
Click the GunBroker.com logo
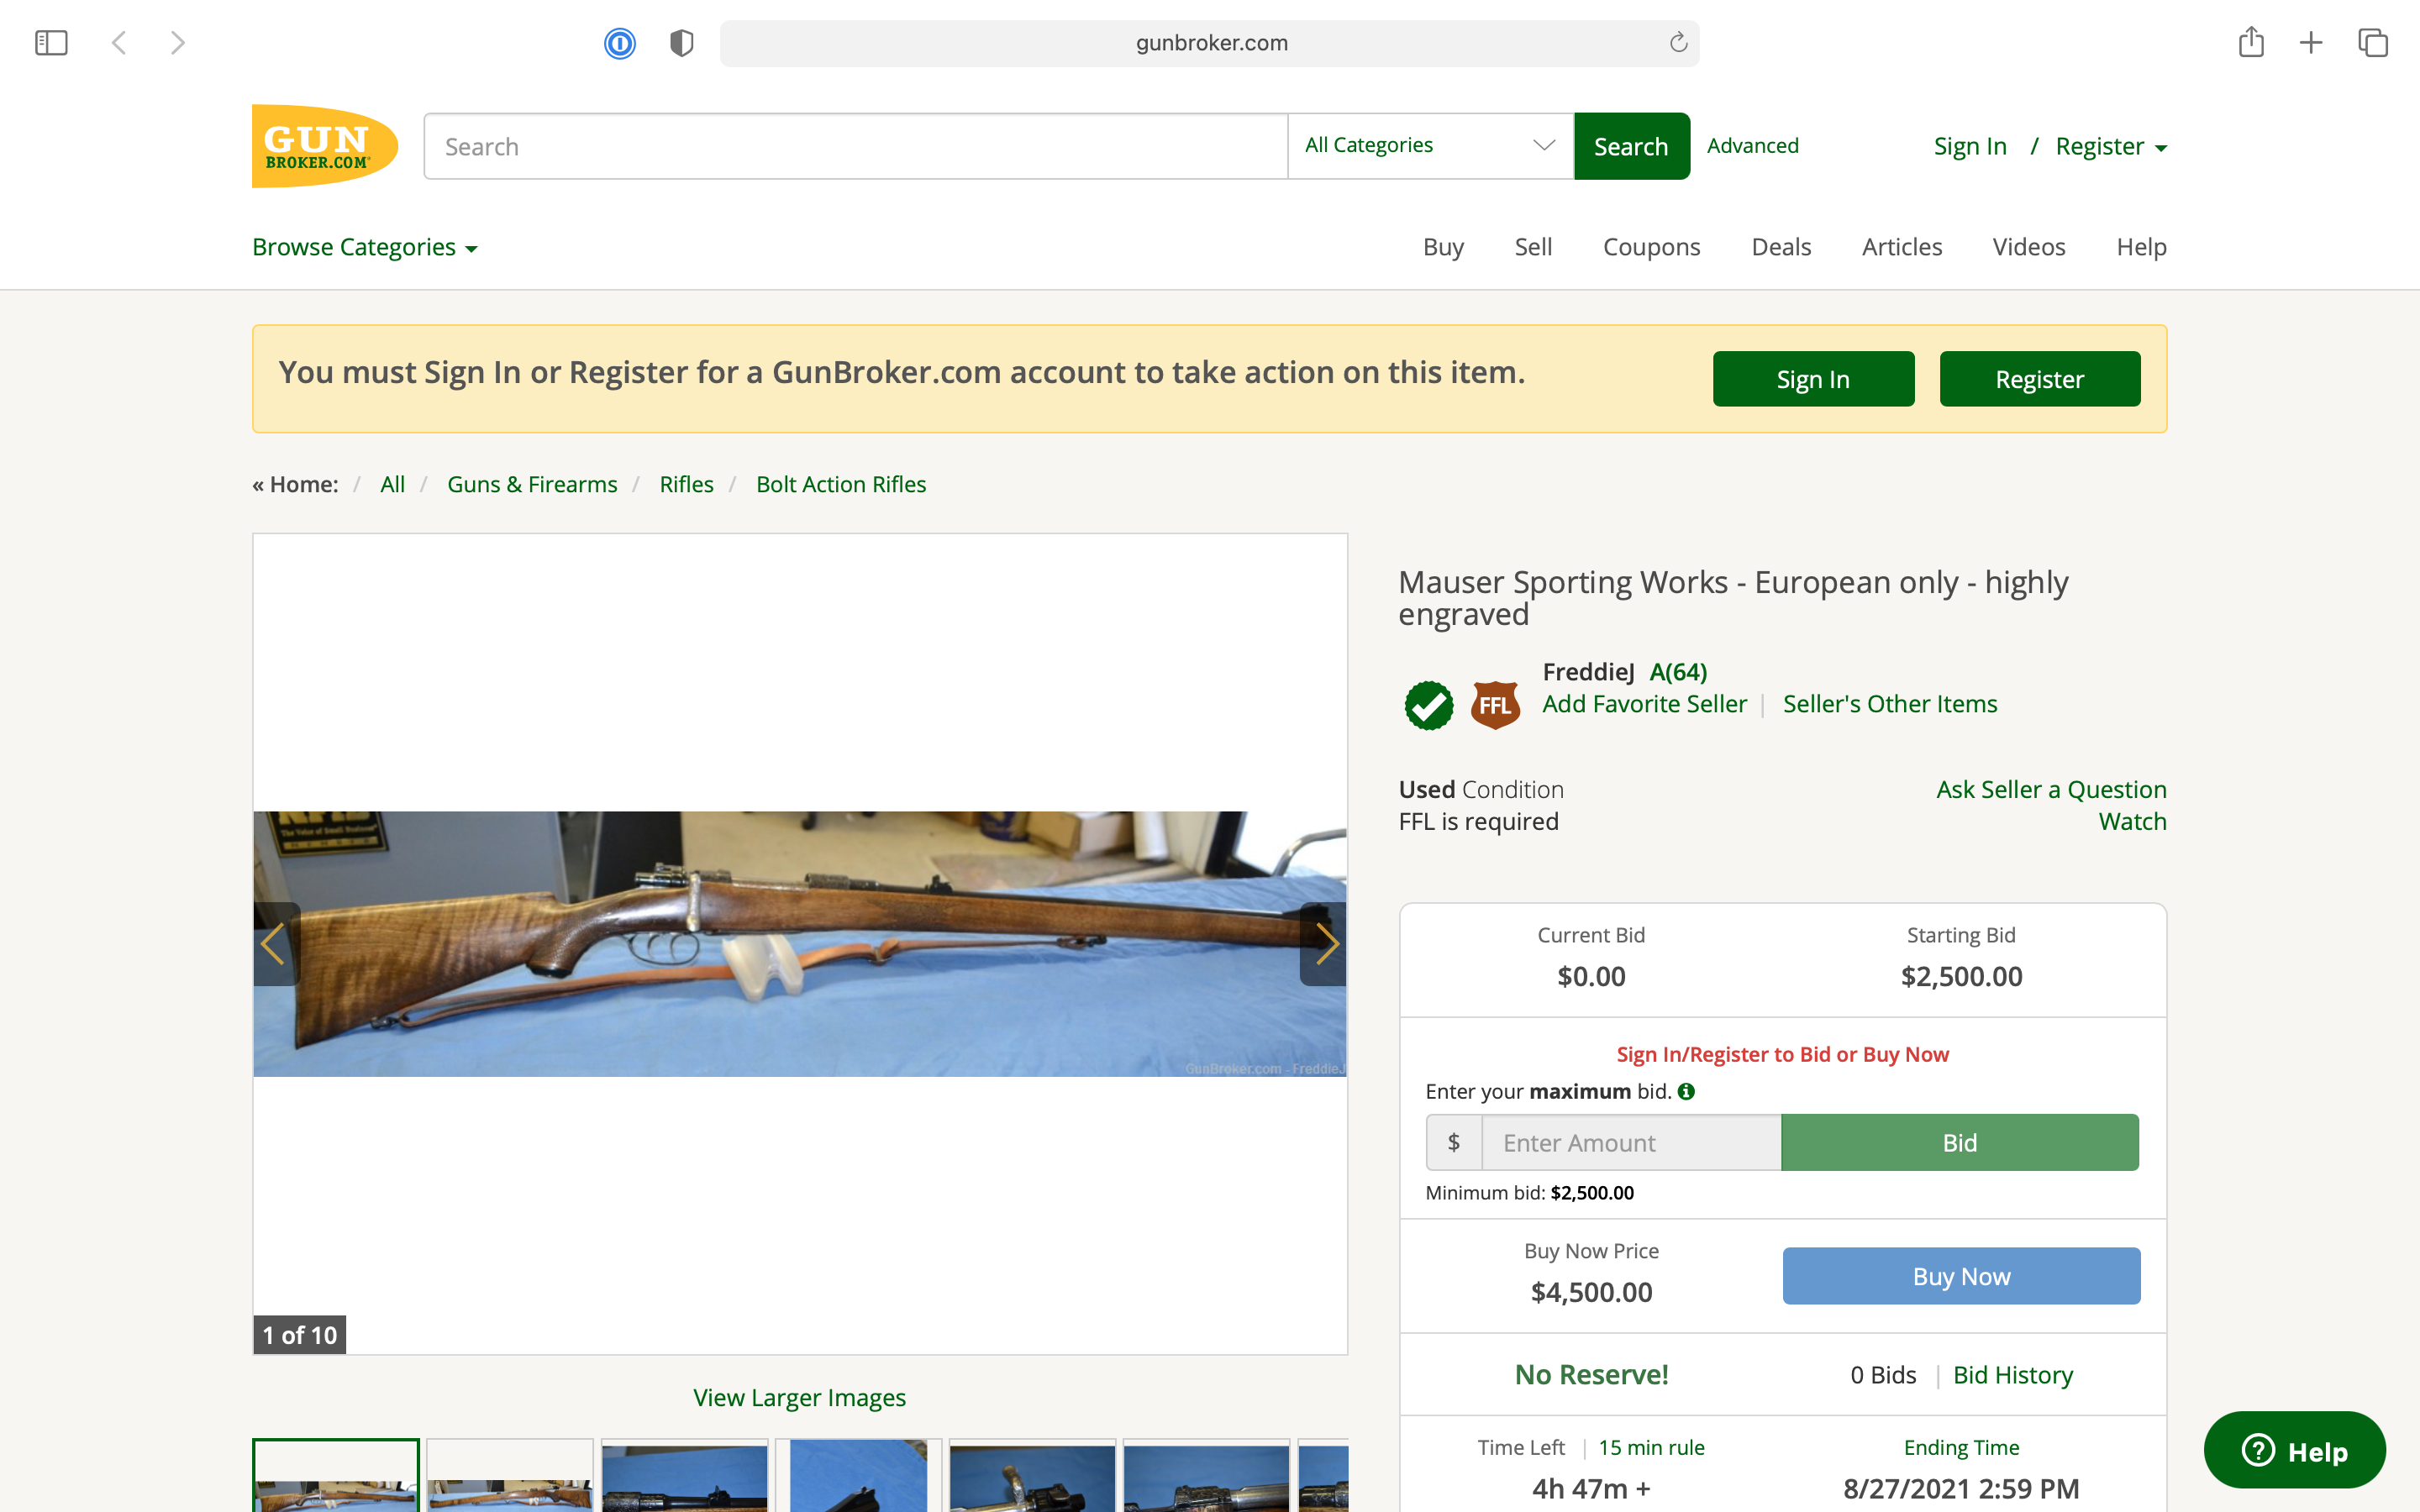pos(325,146)
